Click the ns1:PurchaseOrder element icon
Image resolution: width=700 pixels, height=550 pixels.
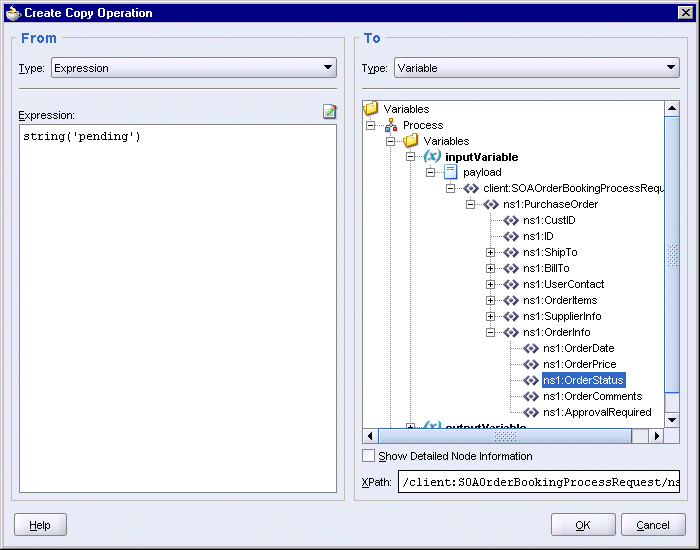click(491, 204)
